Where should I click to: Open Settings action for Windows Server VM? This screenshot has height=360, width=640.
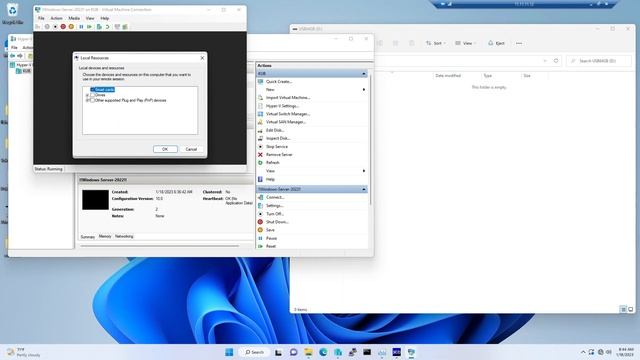click(274, 206)
